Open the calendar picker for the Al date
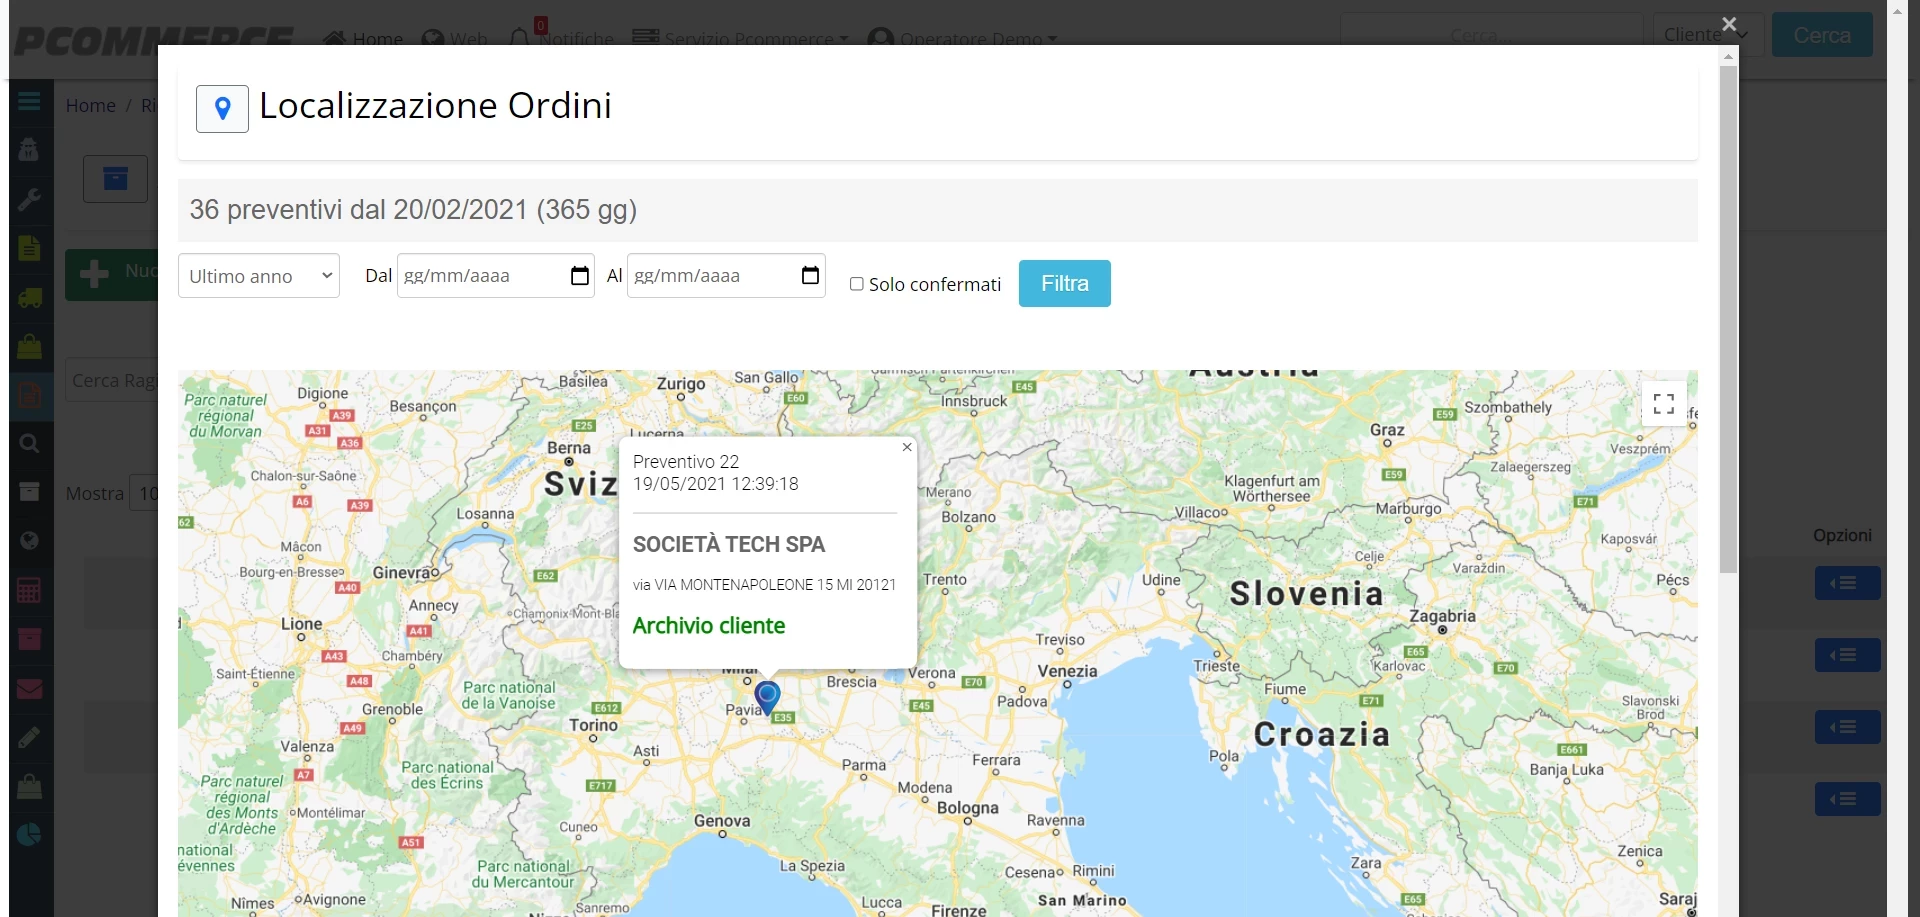Screen dimensions: 1920x917 (x=810, y=275)
